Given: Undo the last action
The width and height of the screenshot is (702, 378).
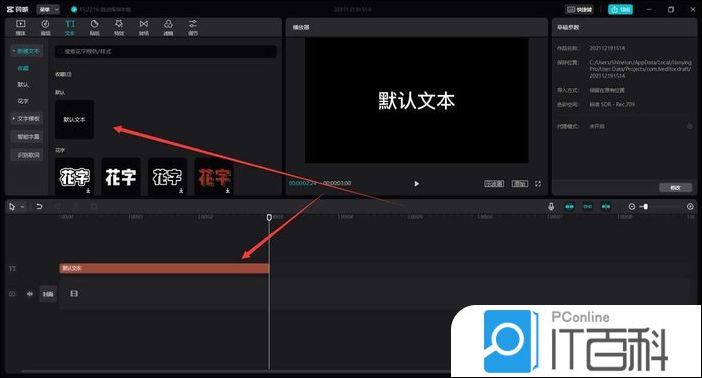Looking at the screenshot, I should [39, 206].
